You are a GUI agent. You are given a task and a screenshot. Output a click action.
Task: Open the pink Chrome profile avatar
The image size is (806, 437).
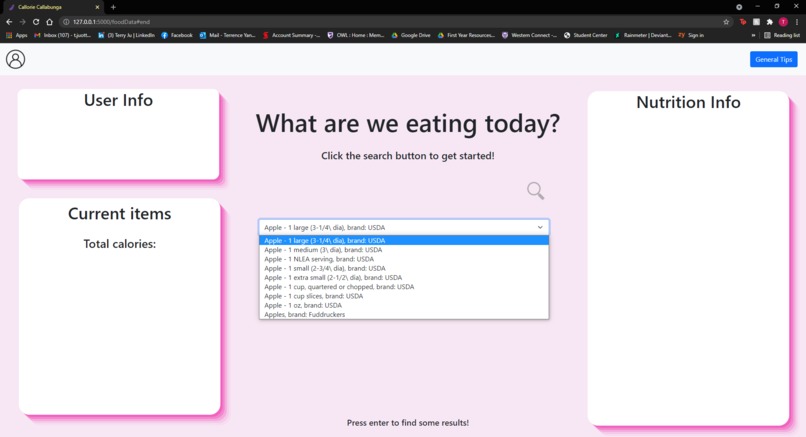pyautogui.click(x=783, y=22)
